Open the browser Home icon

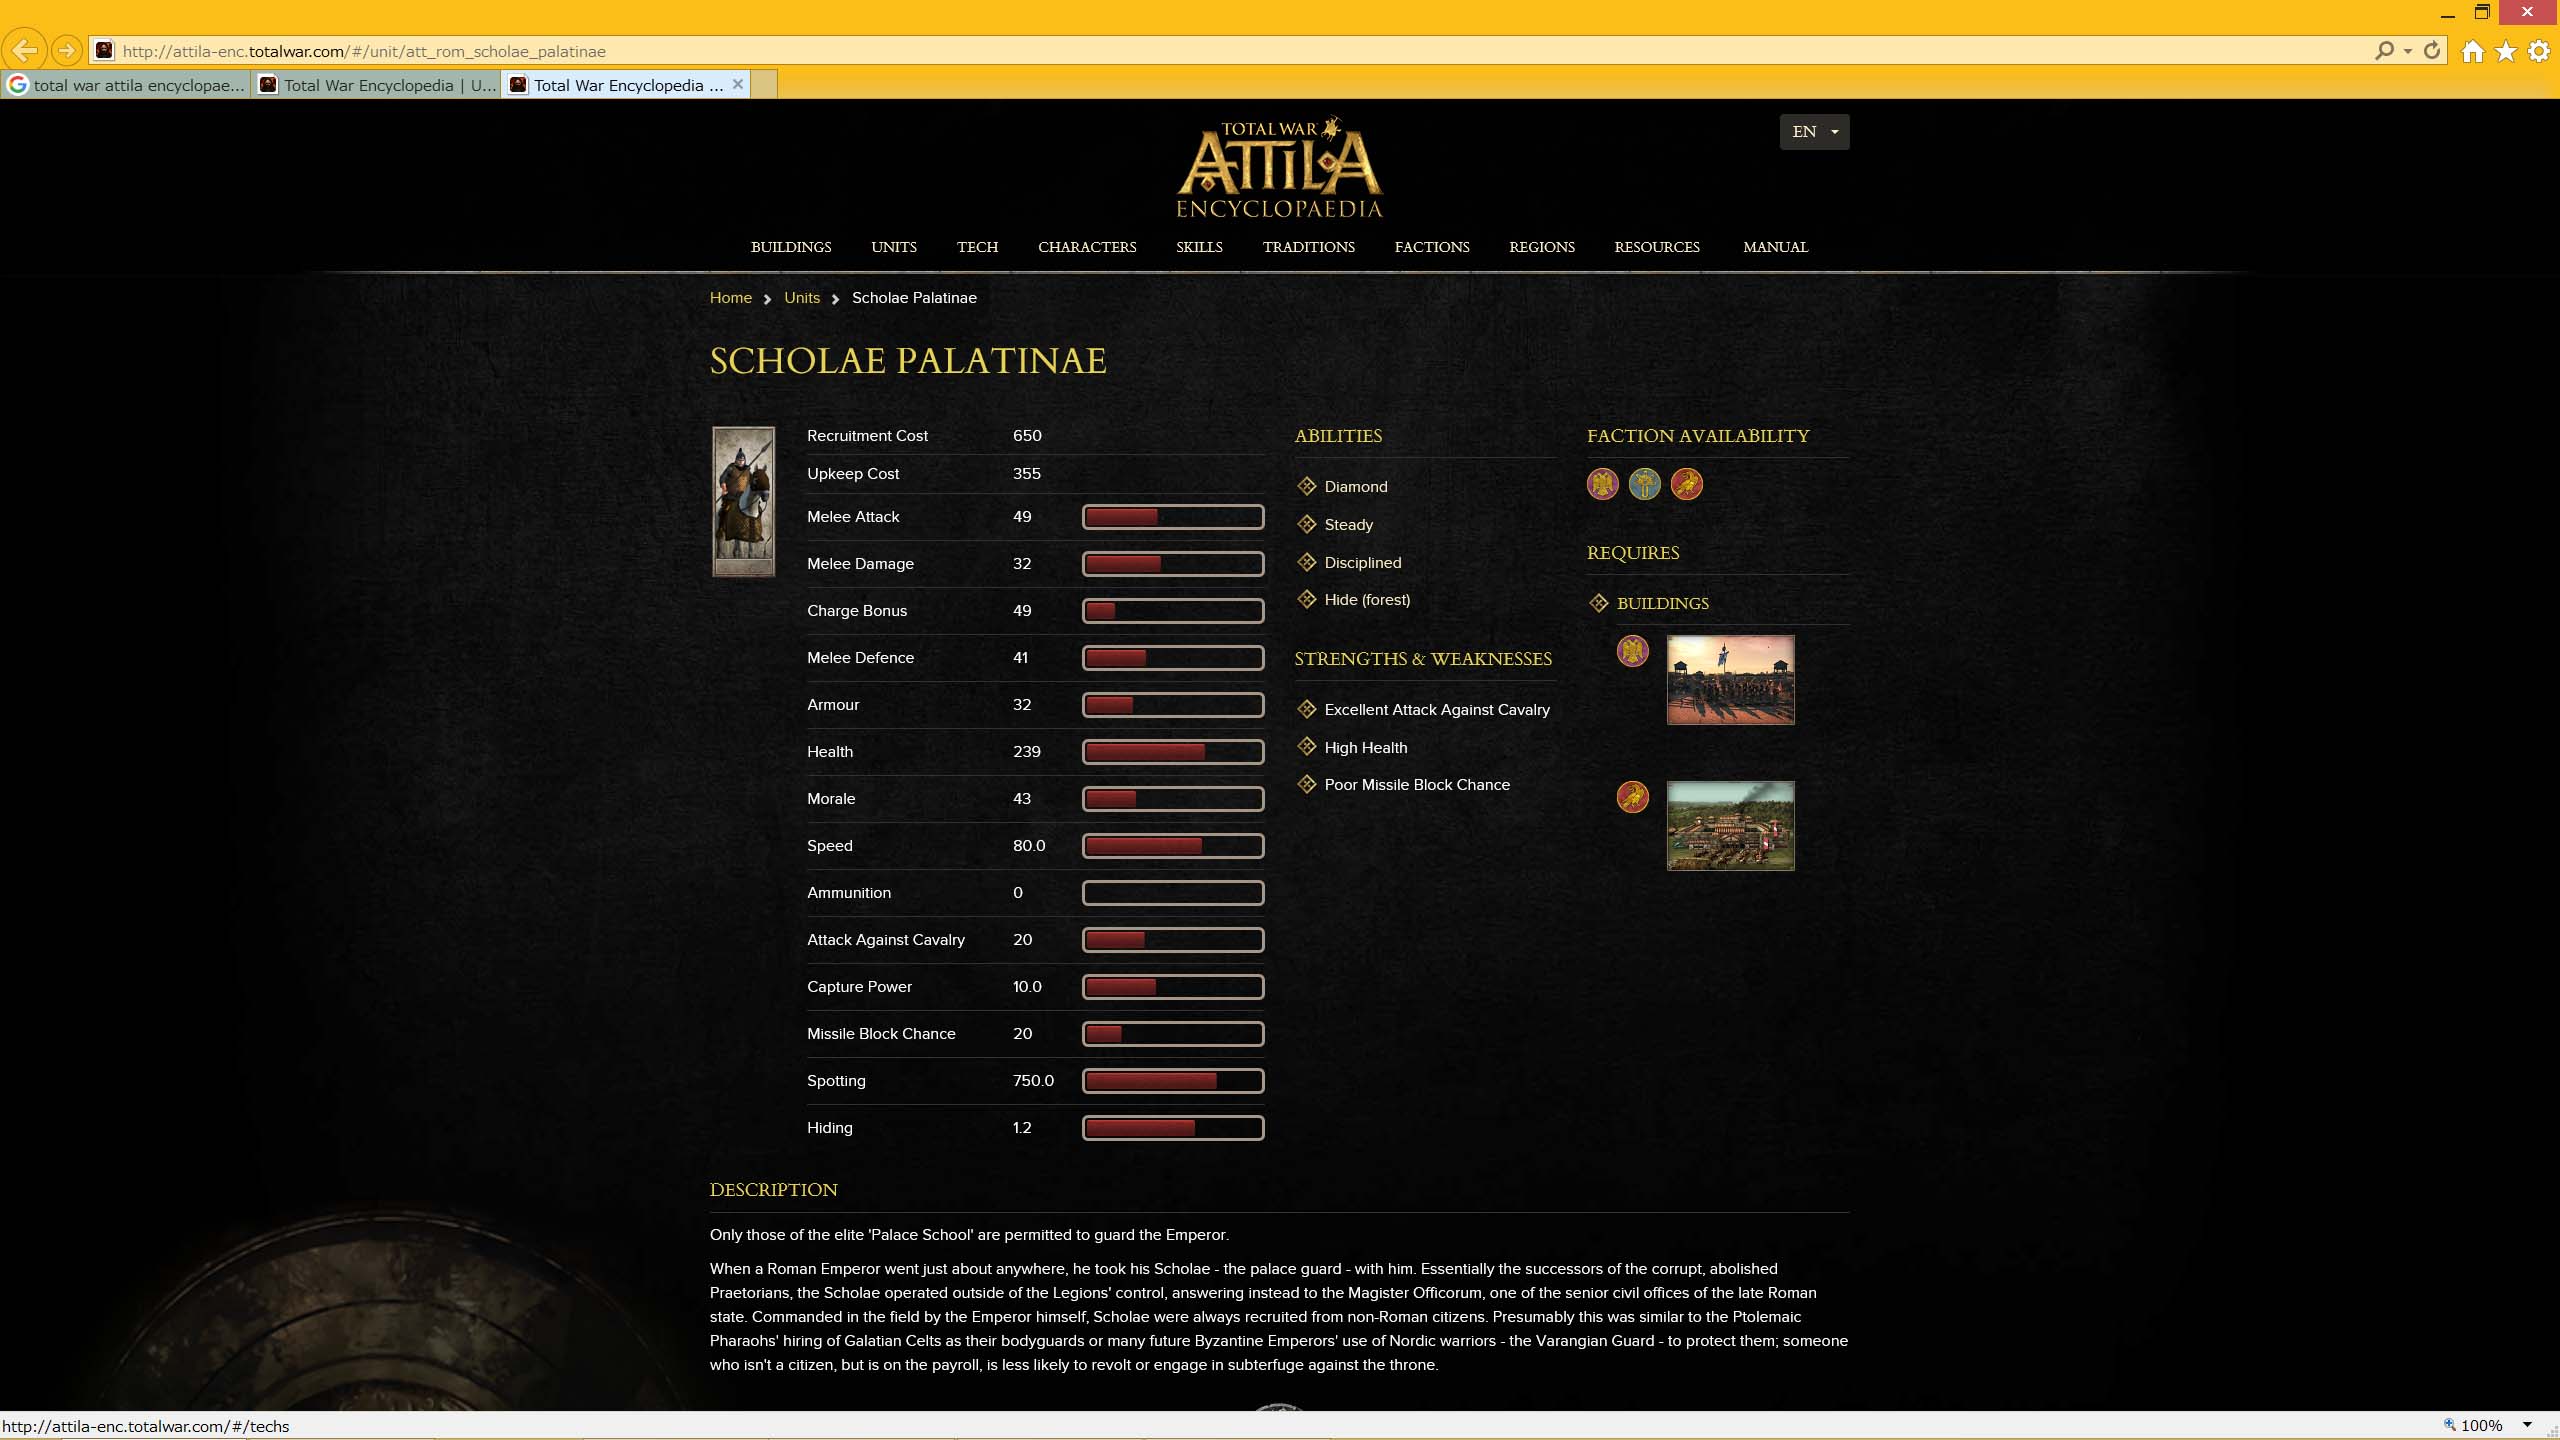tap(2472, 51)
